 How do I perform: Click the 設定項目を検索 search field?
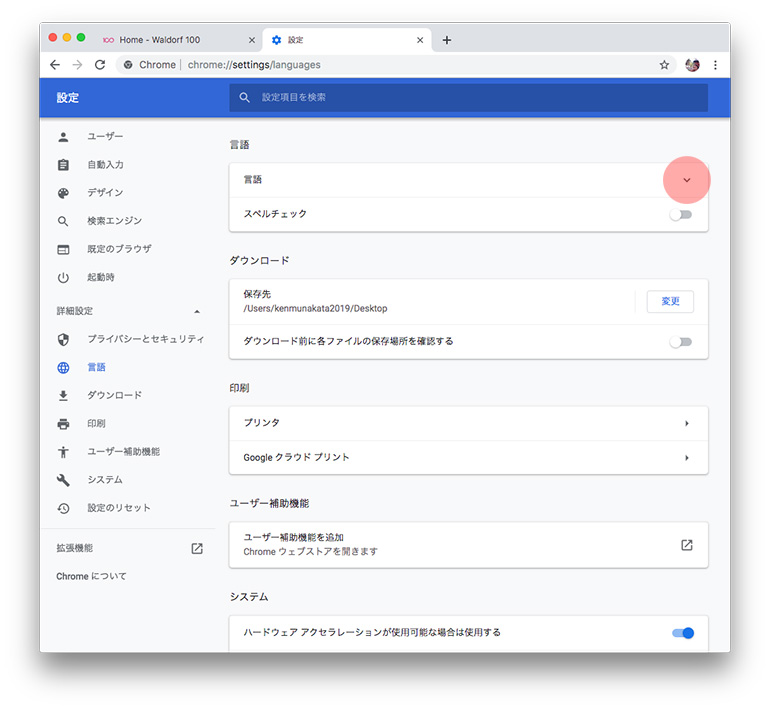click(x=470, y=97)
